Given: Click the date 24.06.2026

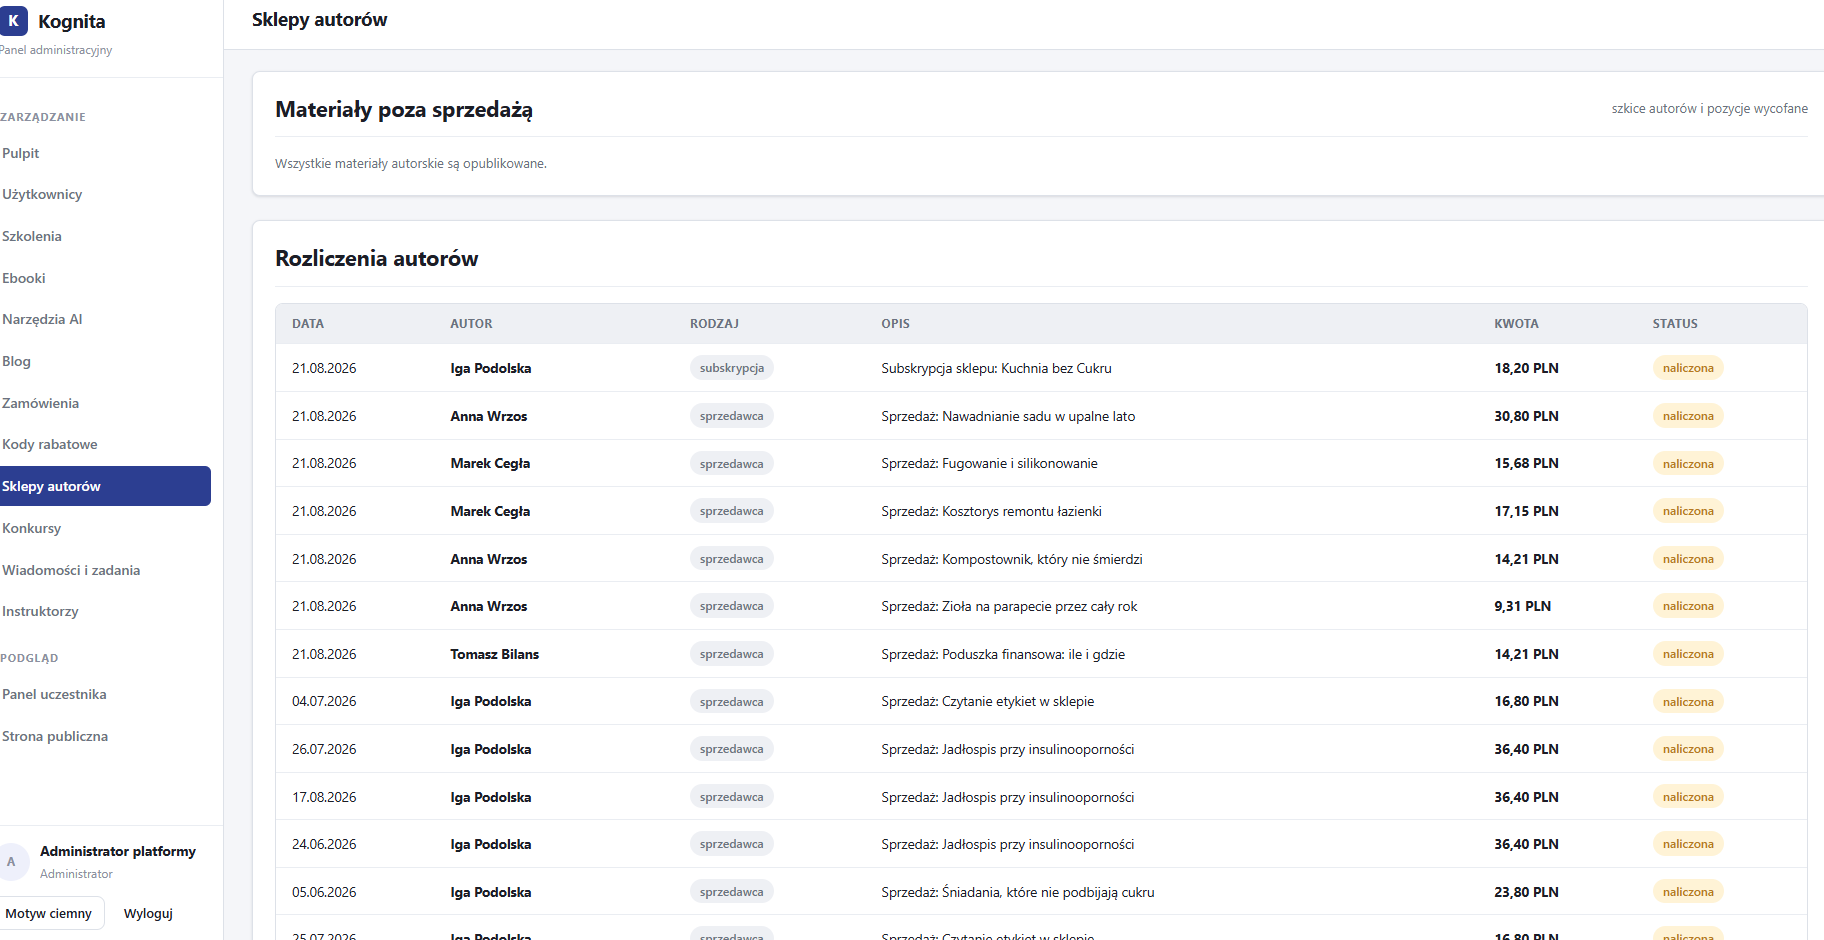Looking at the screenshot, I should coord(324,844).
